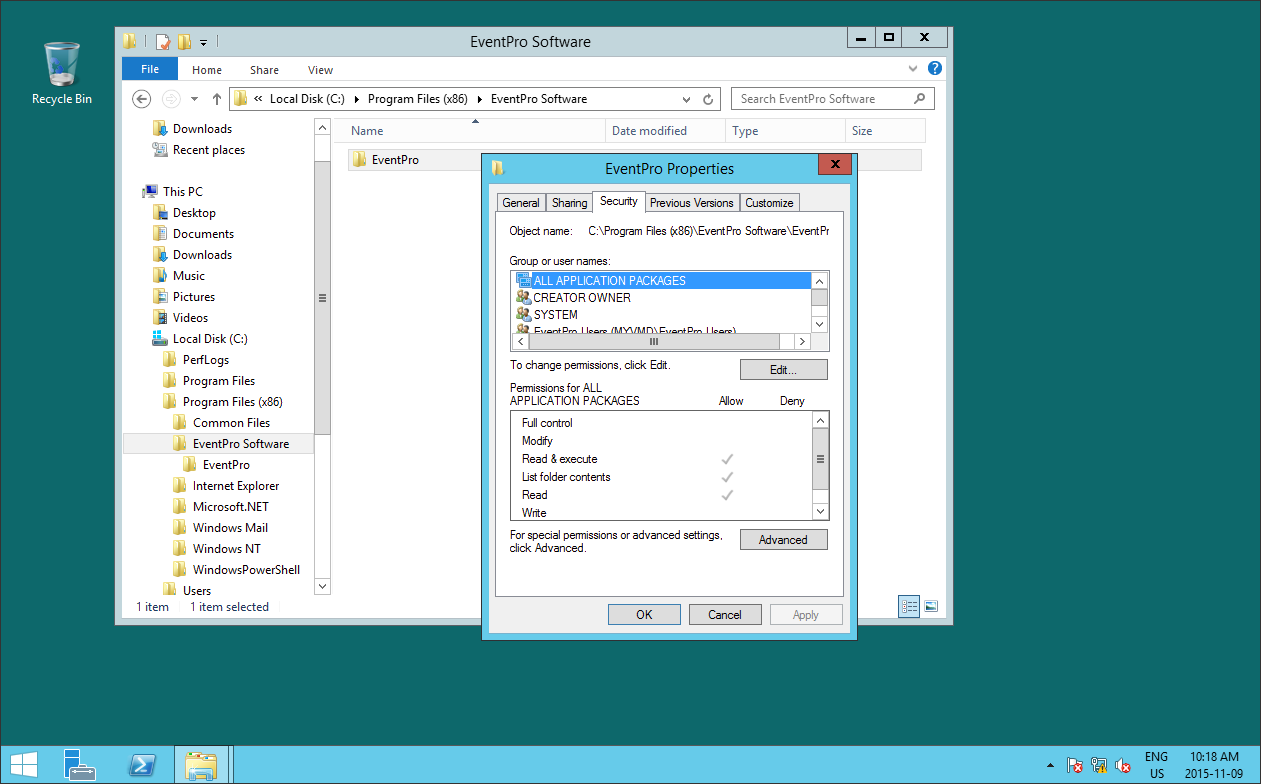Select Windows NT in the navigation tree

coord(226,549)
